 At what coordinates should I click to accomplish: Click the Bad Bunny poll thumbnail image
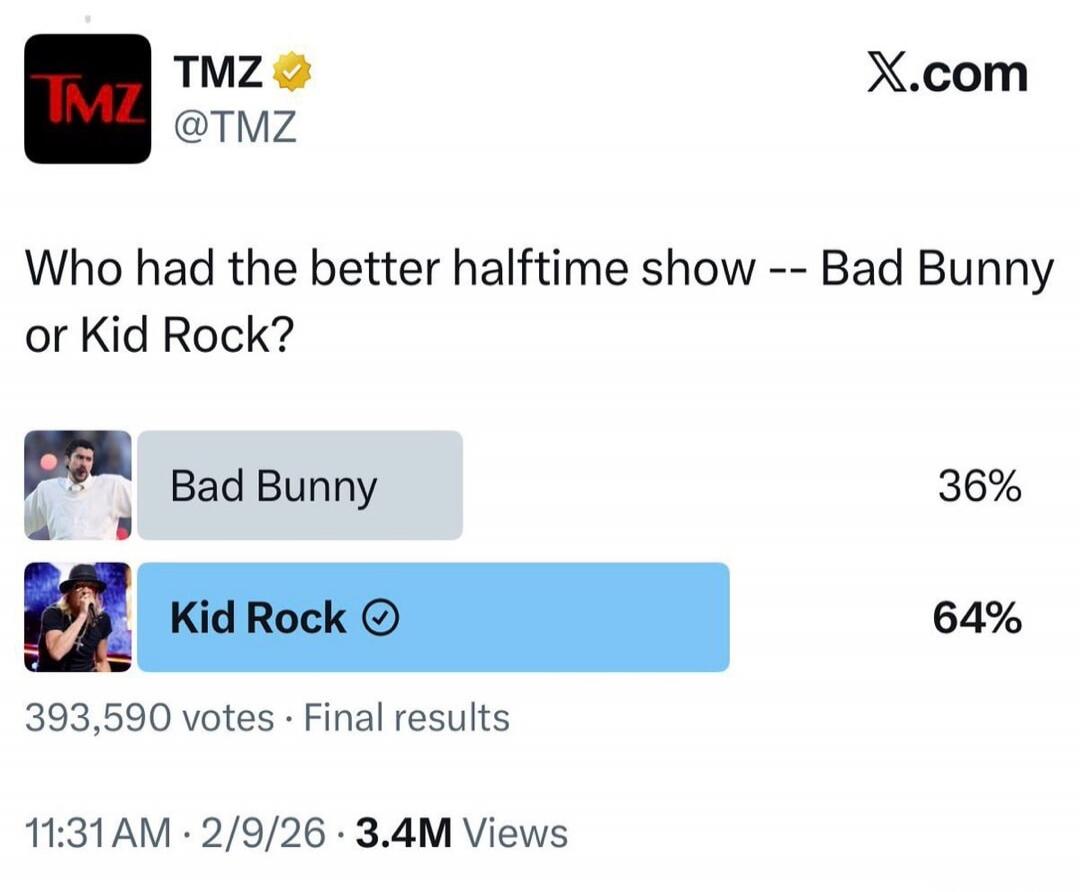(x=76, y=486)
